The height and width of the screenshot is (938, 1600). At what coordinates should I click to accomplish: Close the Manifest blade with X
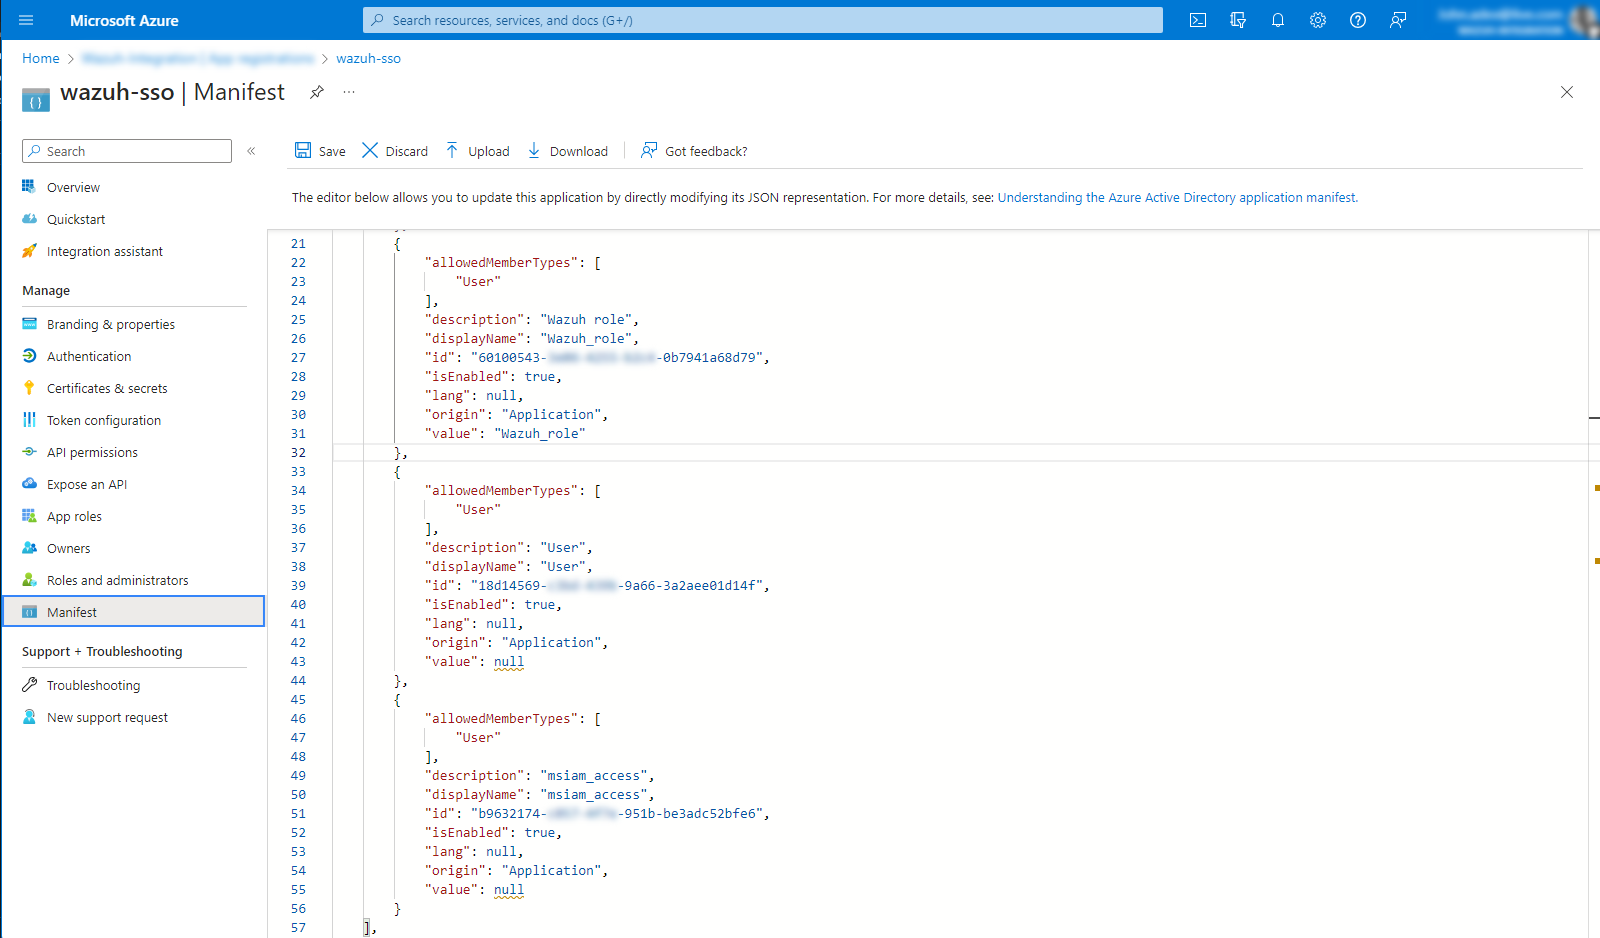pos(1567,92)
